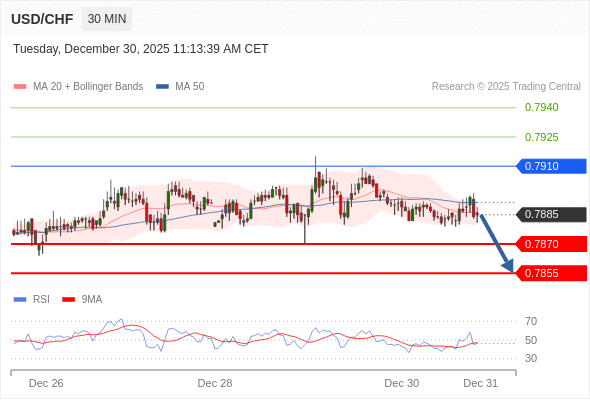Click the Dec 30 date axis label
Viewport: 590px width, 400px height.
coord(401,383)
